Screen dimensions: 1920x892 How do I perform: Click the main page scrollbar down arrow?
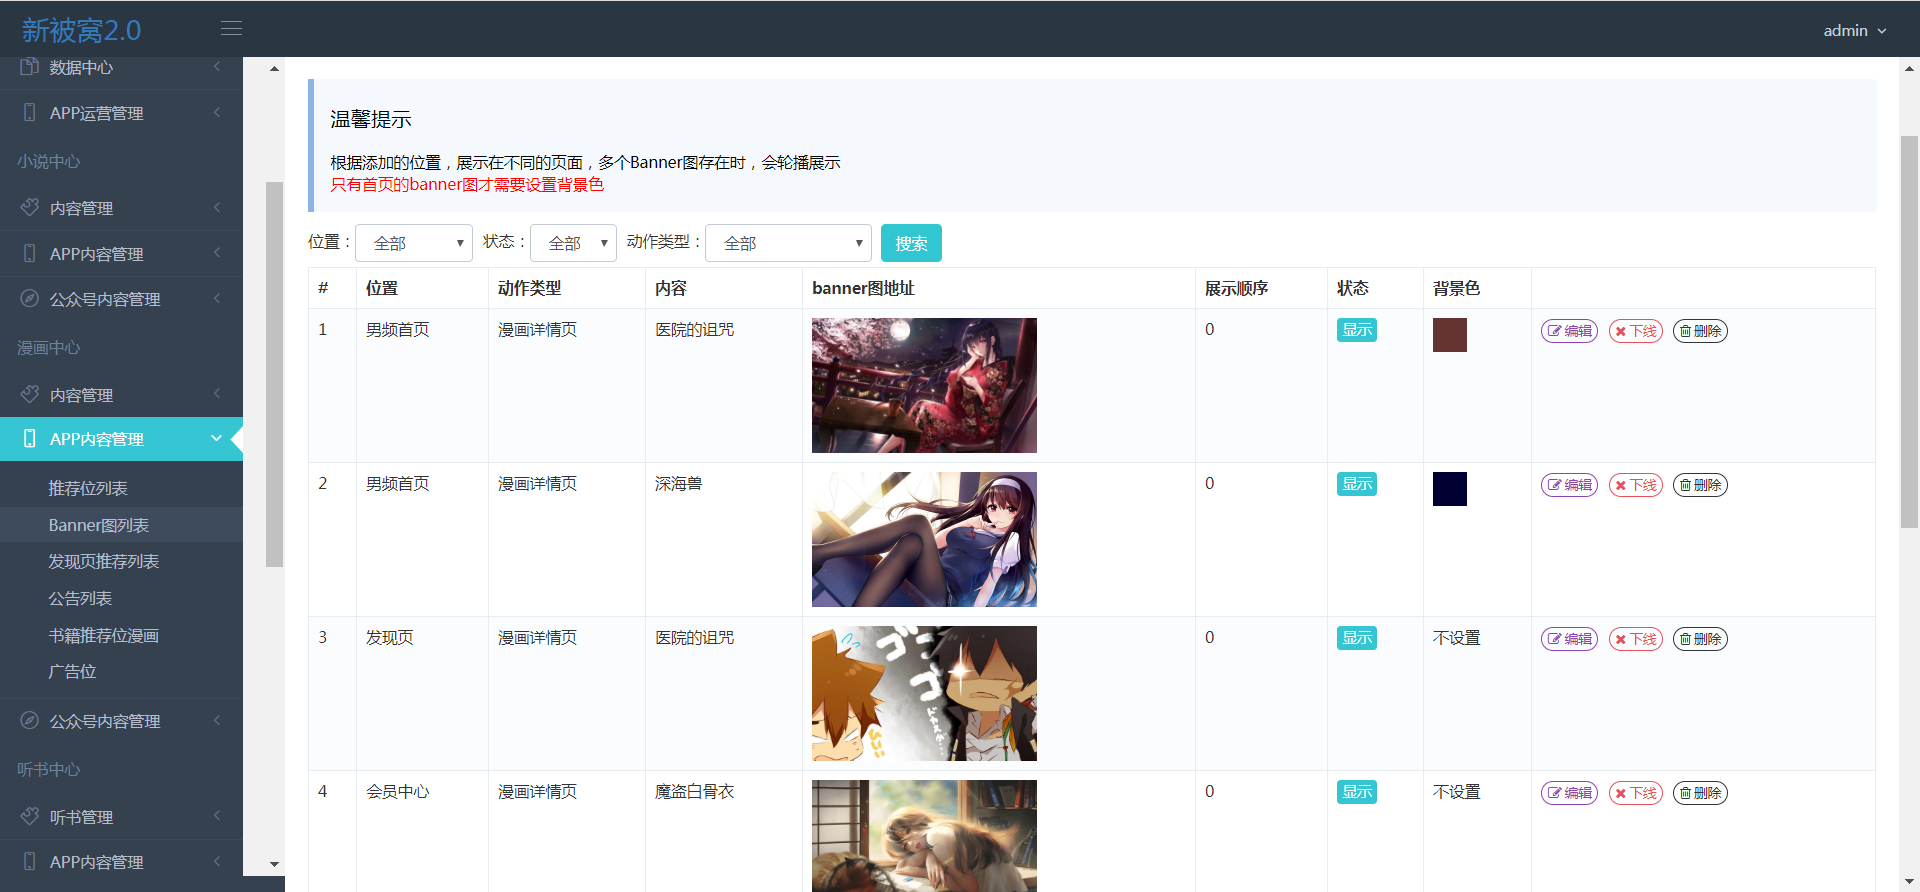1909,881
